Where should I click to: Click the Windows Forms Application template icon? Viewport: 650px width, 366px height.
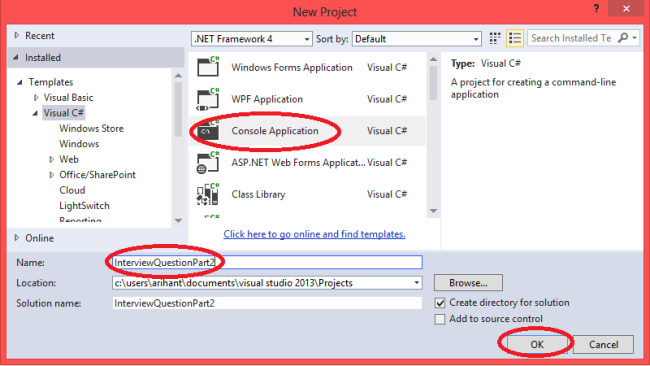(208, 66)
